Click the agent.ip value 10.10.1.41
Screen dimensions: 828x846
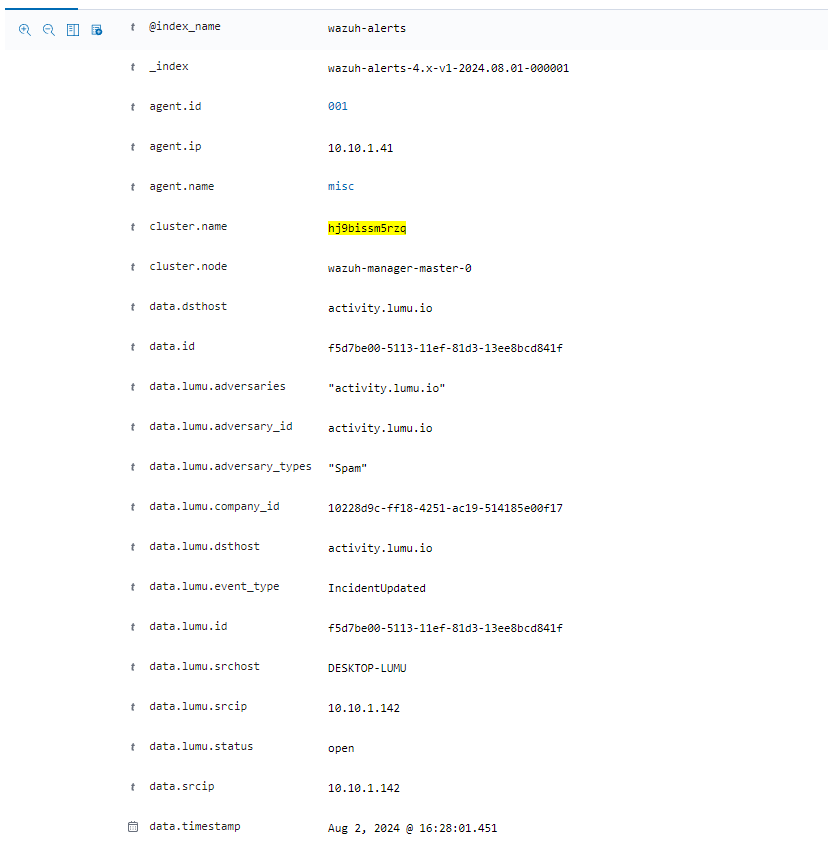point(360,148)
